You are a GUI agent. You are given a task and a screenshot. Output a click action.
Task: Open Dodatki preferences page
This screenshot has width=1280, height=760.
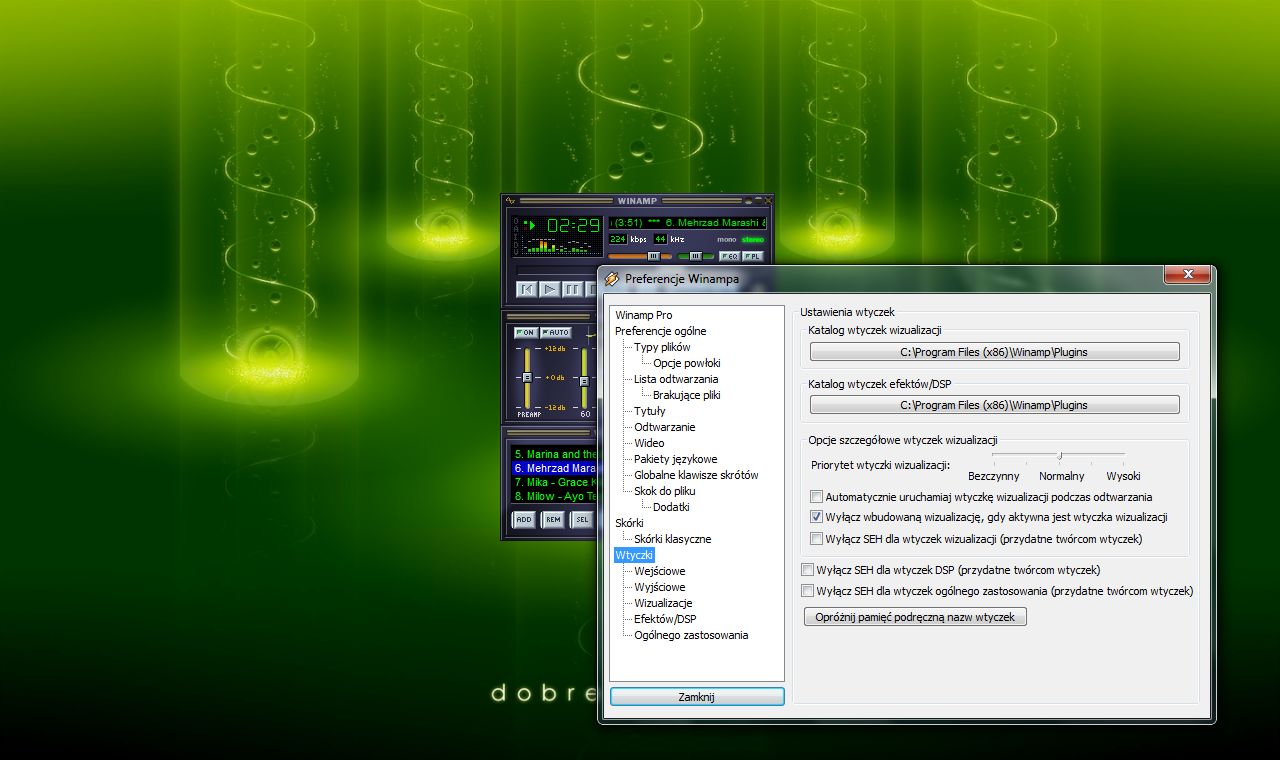click(673, 507)
